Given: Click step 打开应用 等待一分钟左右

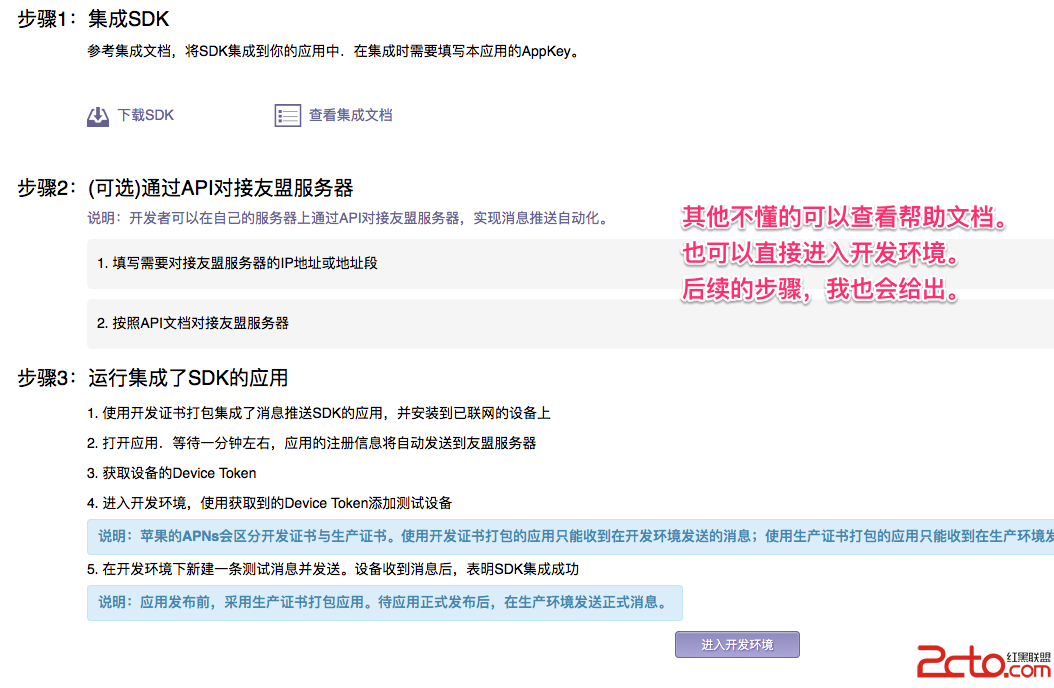Looking at the screenshot, I should point(311,443).
